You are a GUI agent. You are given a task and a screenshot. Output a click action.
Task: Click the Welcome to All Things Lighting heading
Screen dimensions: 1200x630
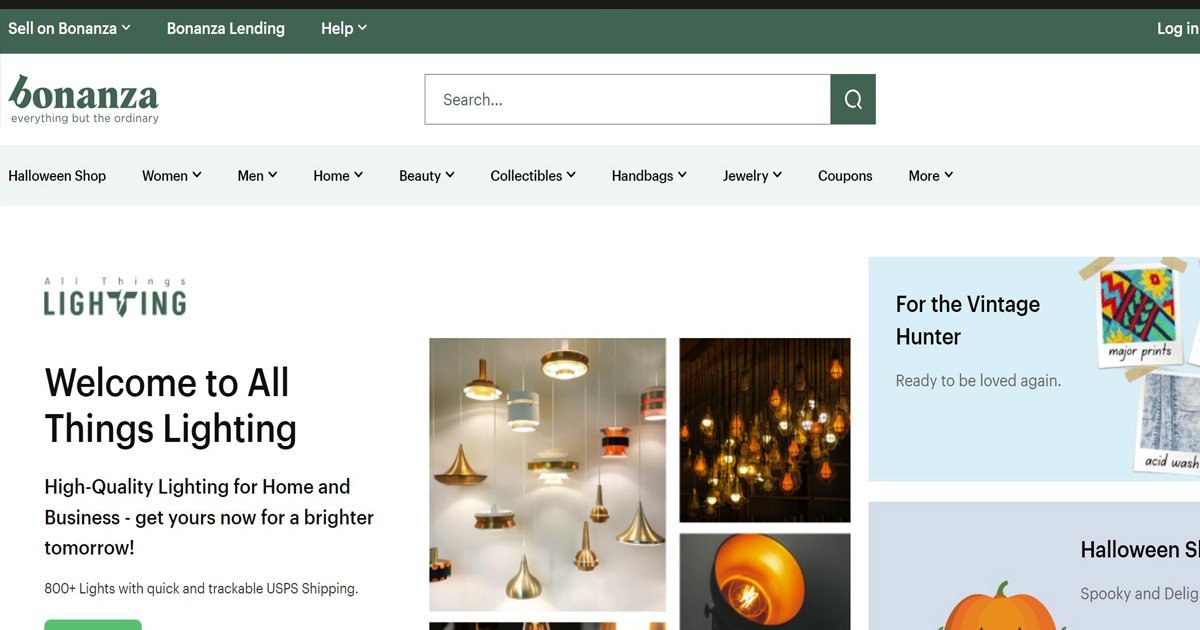click(x=171, y=405)
